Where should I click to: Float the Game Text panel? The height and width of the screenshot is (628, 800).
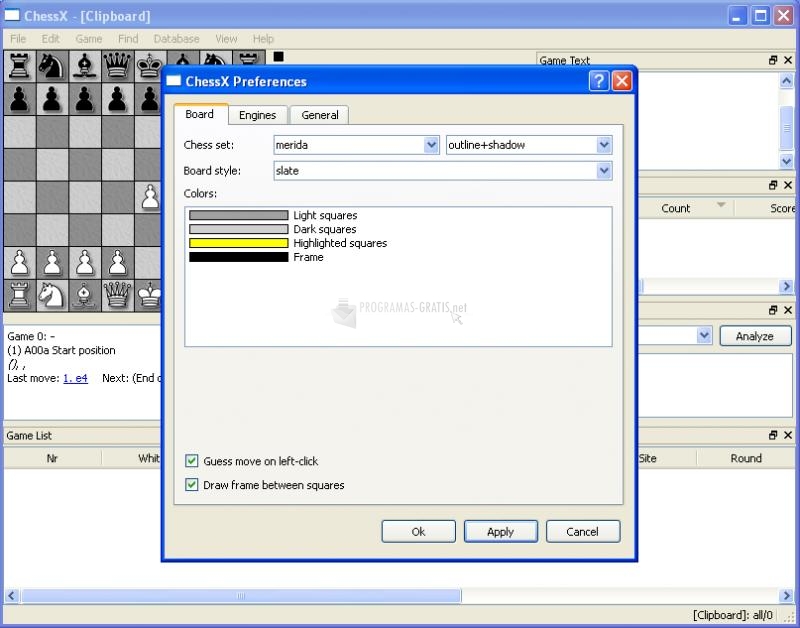(x=773, y=60)
